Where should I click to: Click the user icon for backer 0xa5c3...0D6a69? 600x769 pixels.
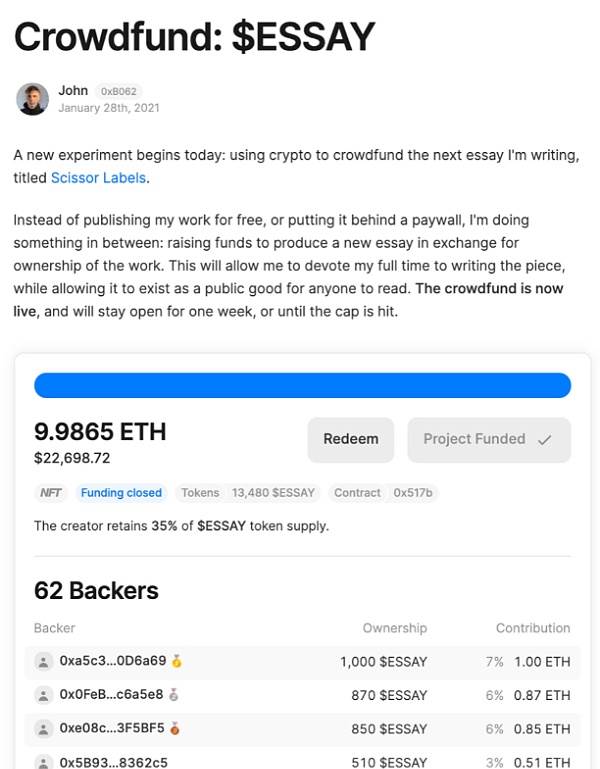coord(43,662)
